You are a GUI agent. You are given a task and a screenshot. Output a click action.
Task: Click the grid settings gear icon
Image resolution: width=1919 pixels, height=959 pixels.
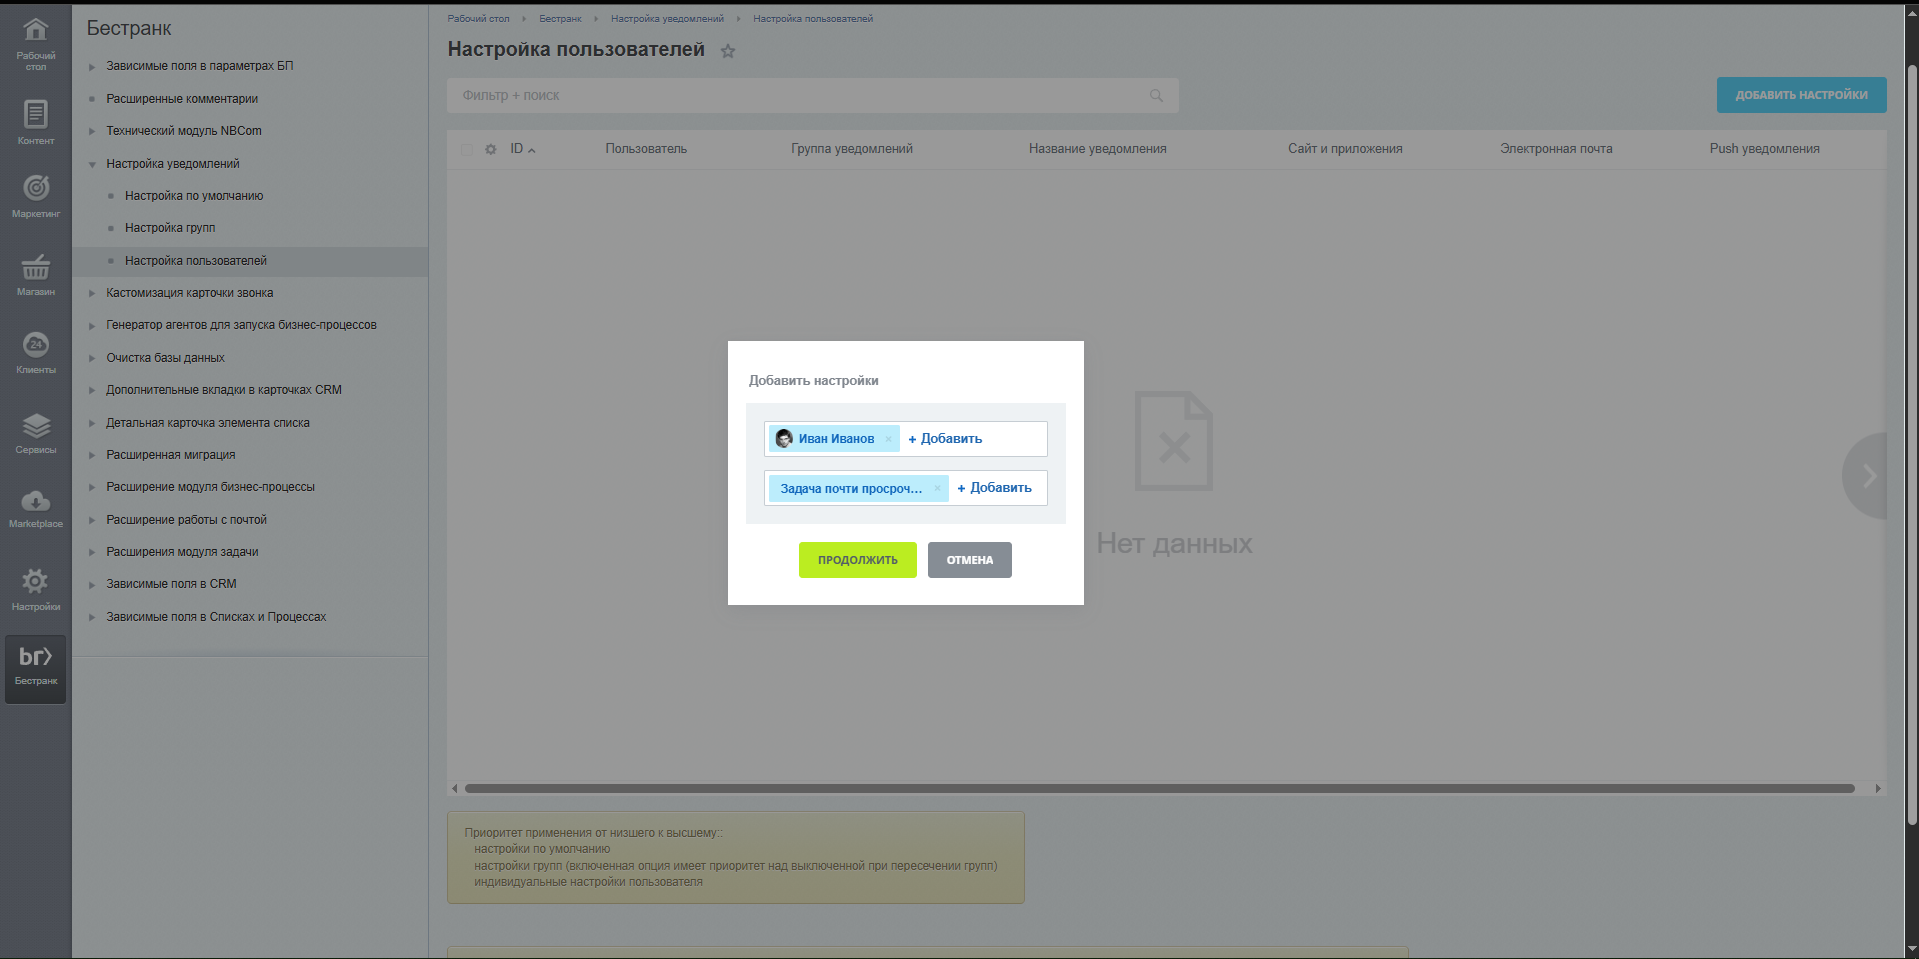pyautogui.click(x=491, y=149)
